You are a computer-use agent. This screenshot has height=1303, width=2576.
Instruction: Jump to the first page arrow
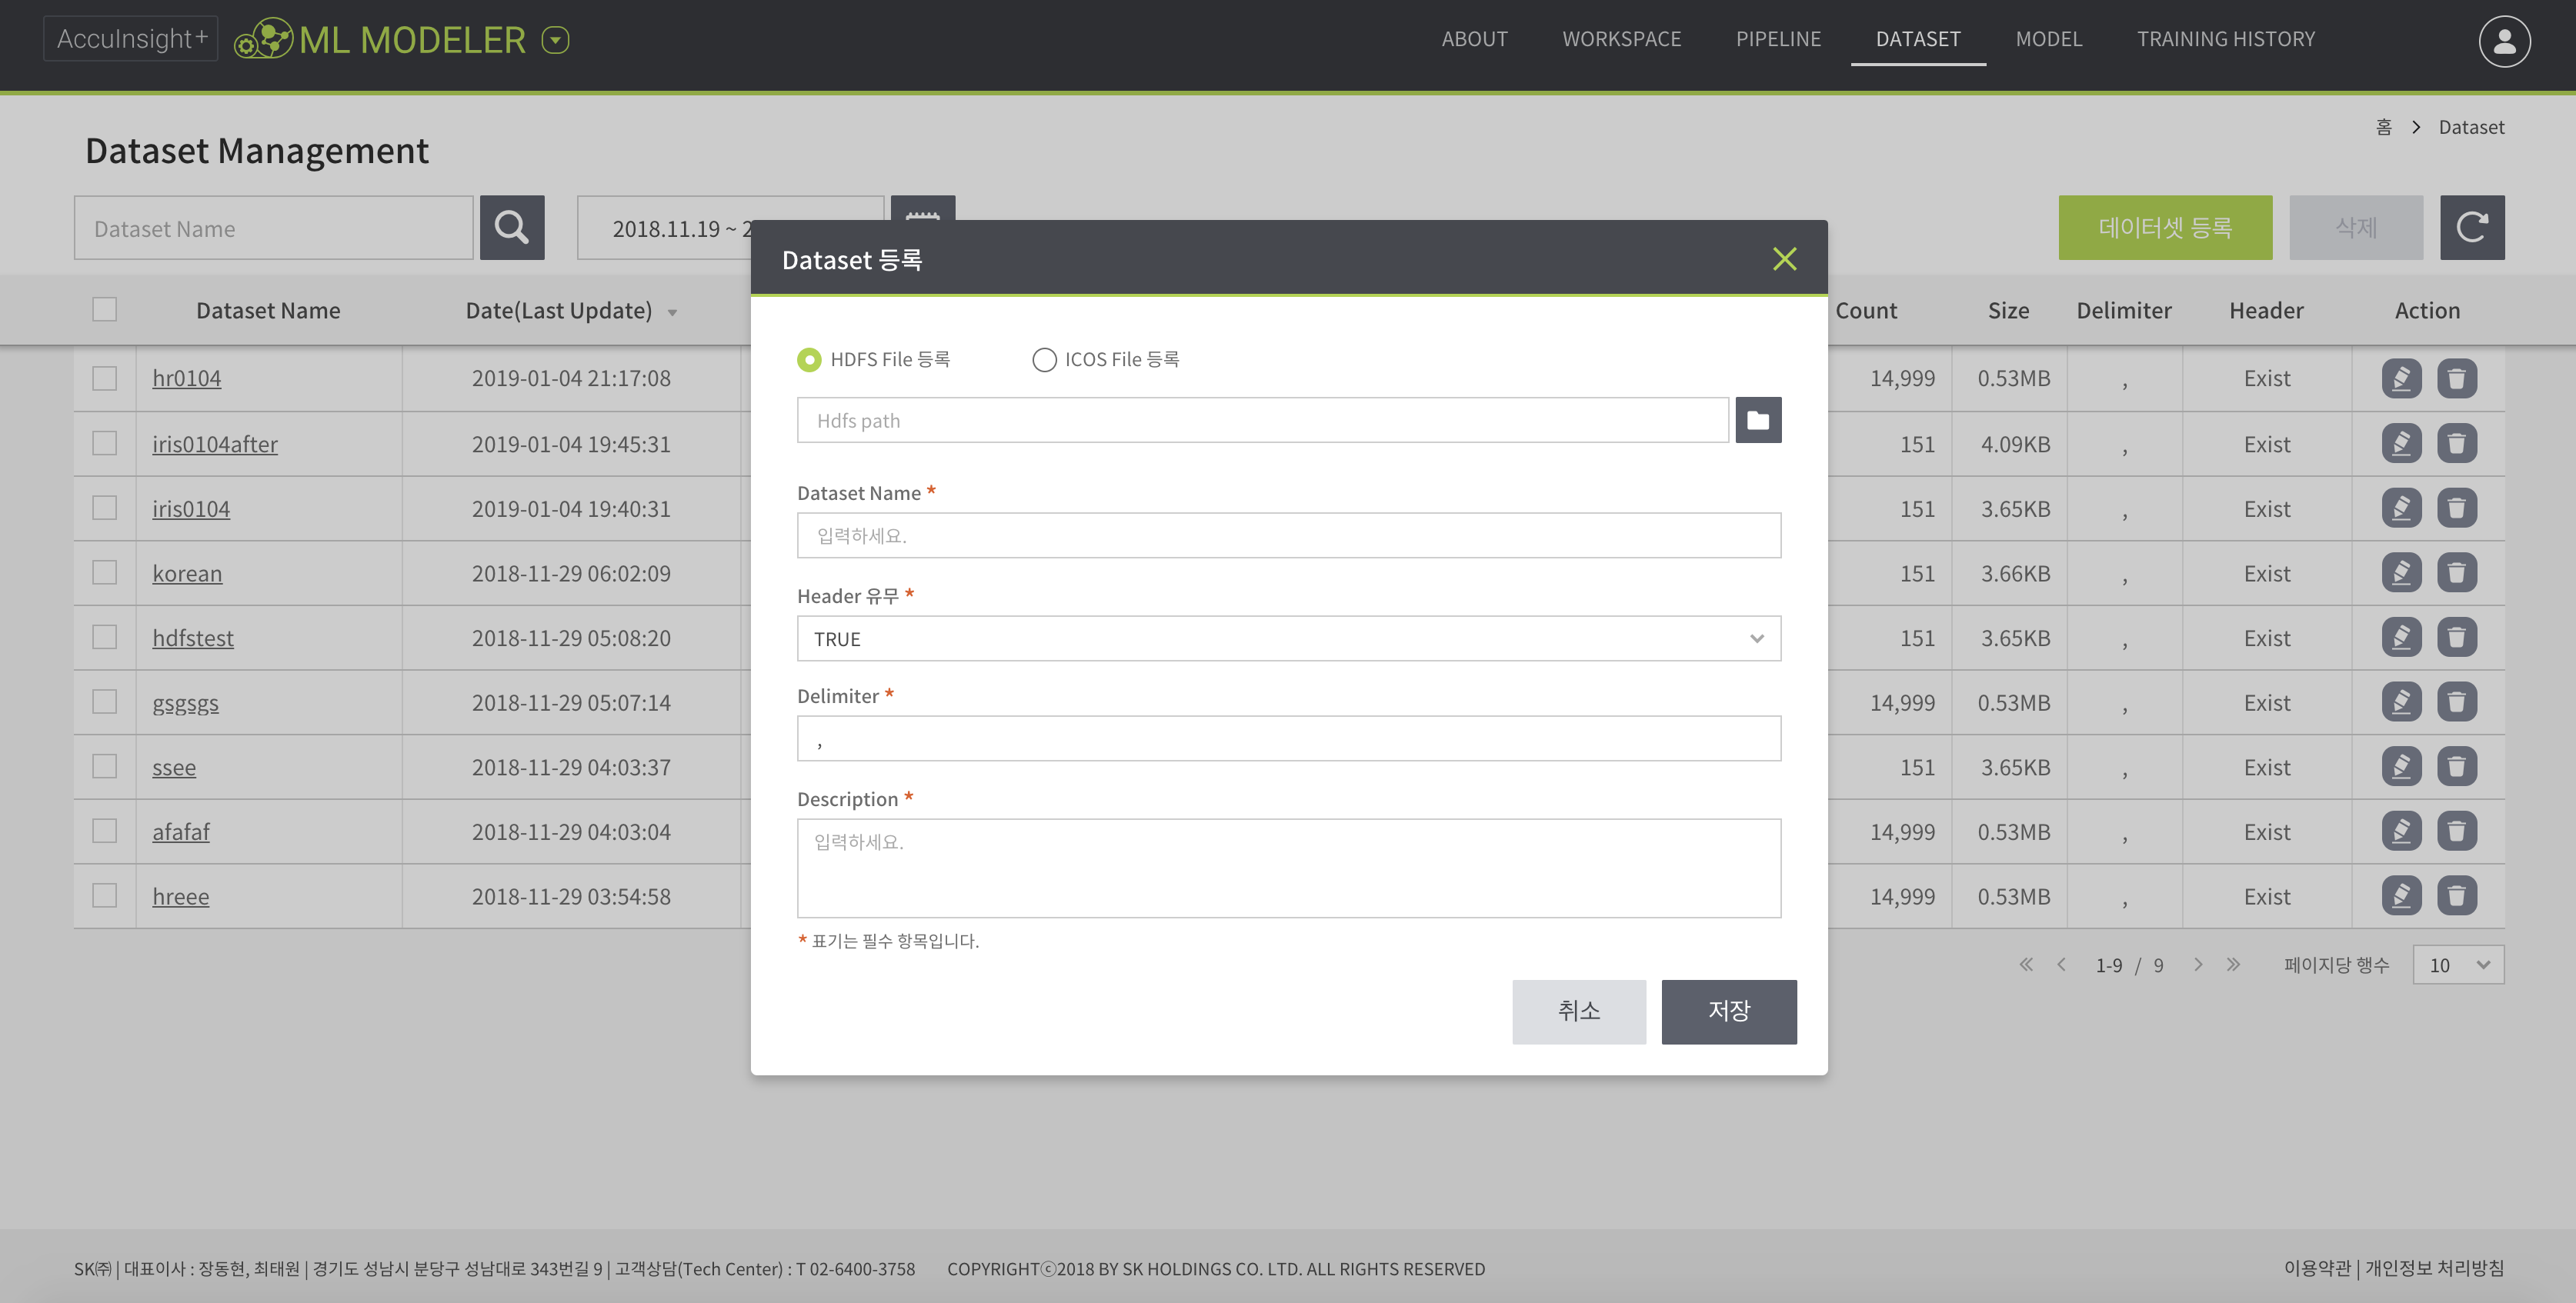2026,964
